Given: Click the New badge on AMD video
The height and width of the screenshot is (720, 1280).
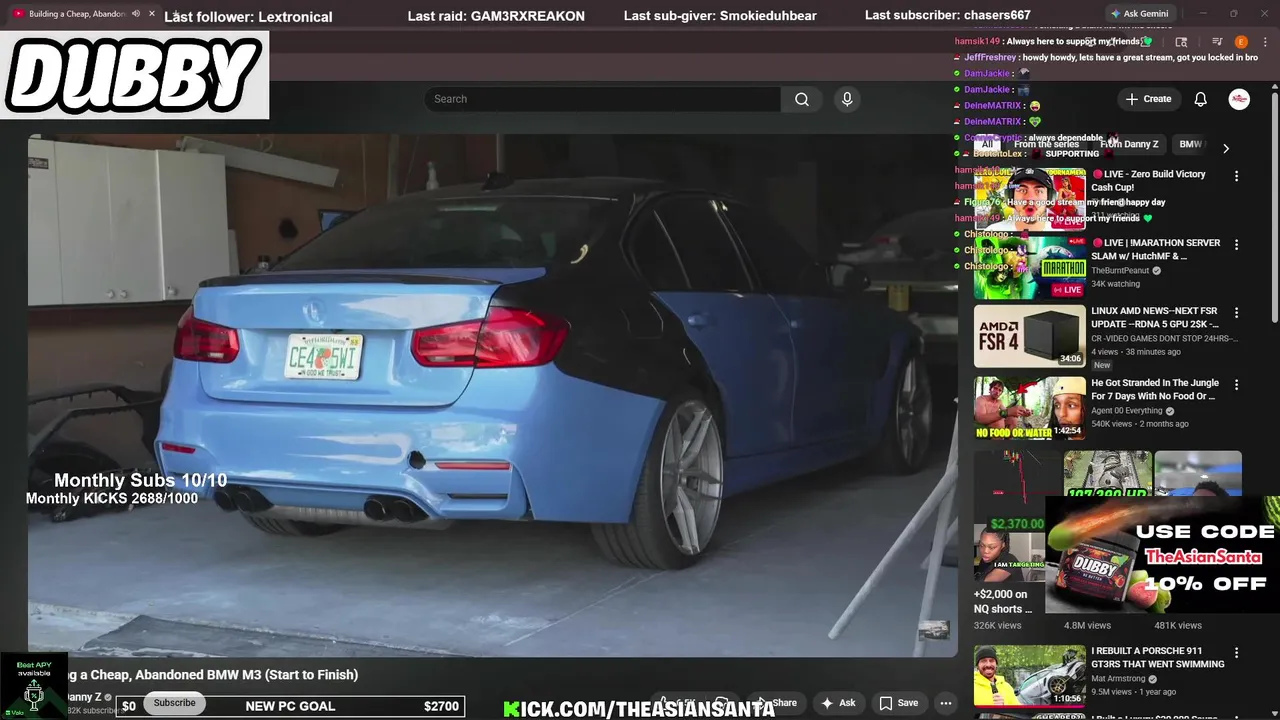Looking at the screenshot, I should coord(1102,366).
